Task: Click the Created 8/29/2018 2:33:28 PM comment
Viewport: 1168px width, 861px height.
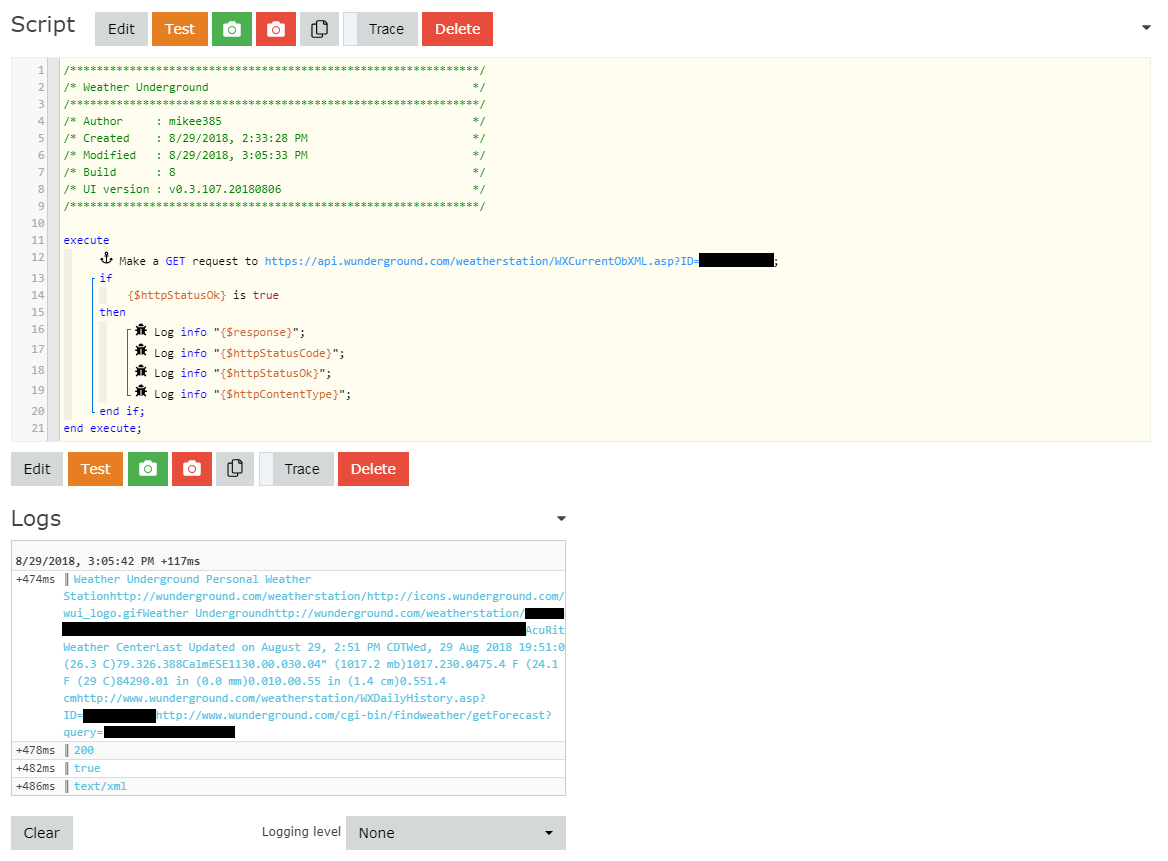Action: click(274, 139)
